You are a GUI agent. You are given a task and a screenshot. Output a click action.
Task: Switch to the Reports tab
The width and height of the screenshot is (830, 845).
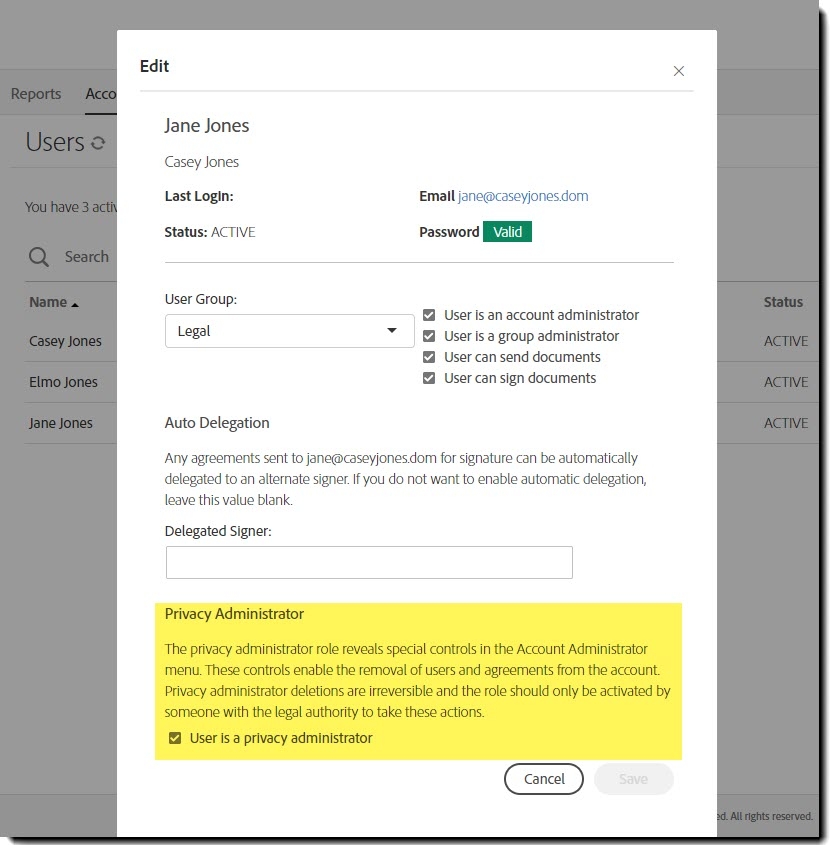35,93
